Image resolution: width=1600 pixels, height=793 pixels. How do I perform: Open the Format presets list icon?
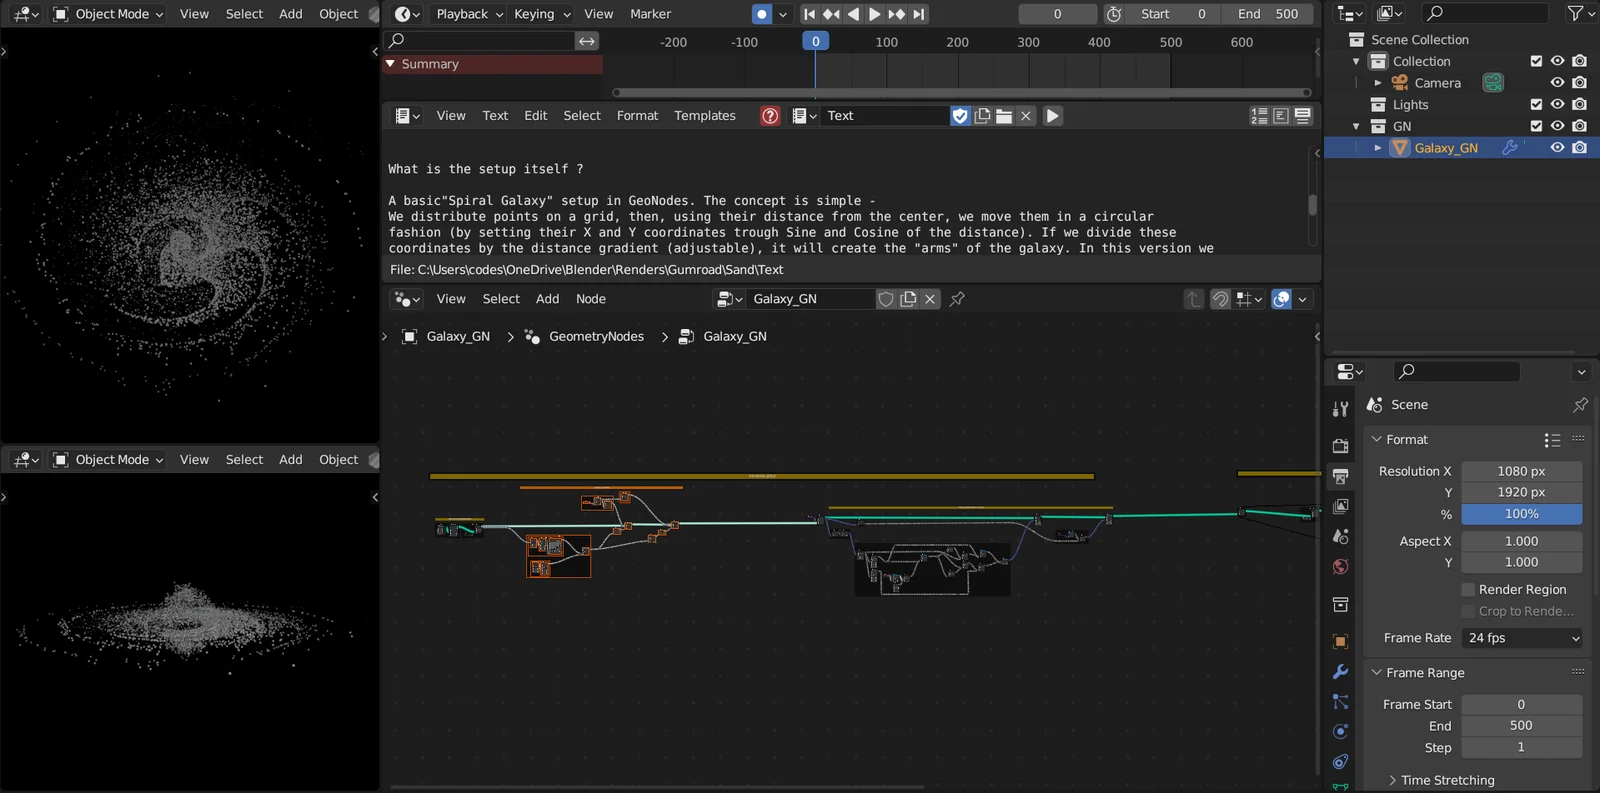click(1552, 440)
